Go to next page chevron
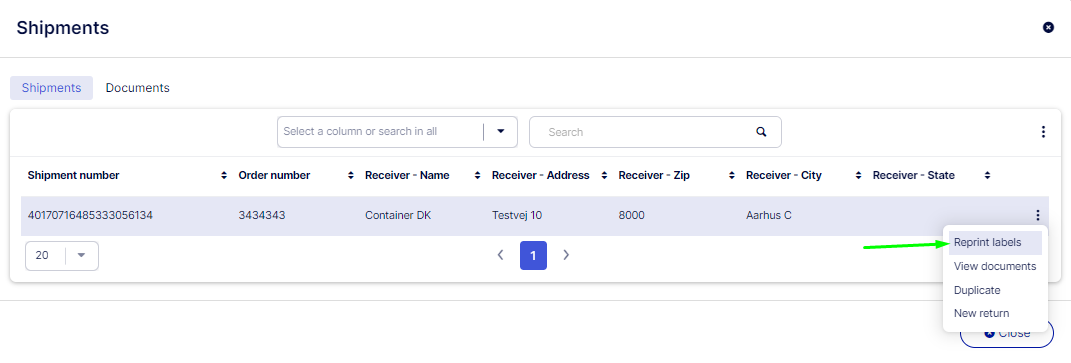The image size is (1071, 363). point(566,255)
